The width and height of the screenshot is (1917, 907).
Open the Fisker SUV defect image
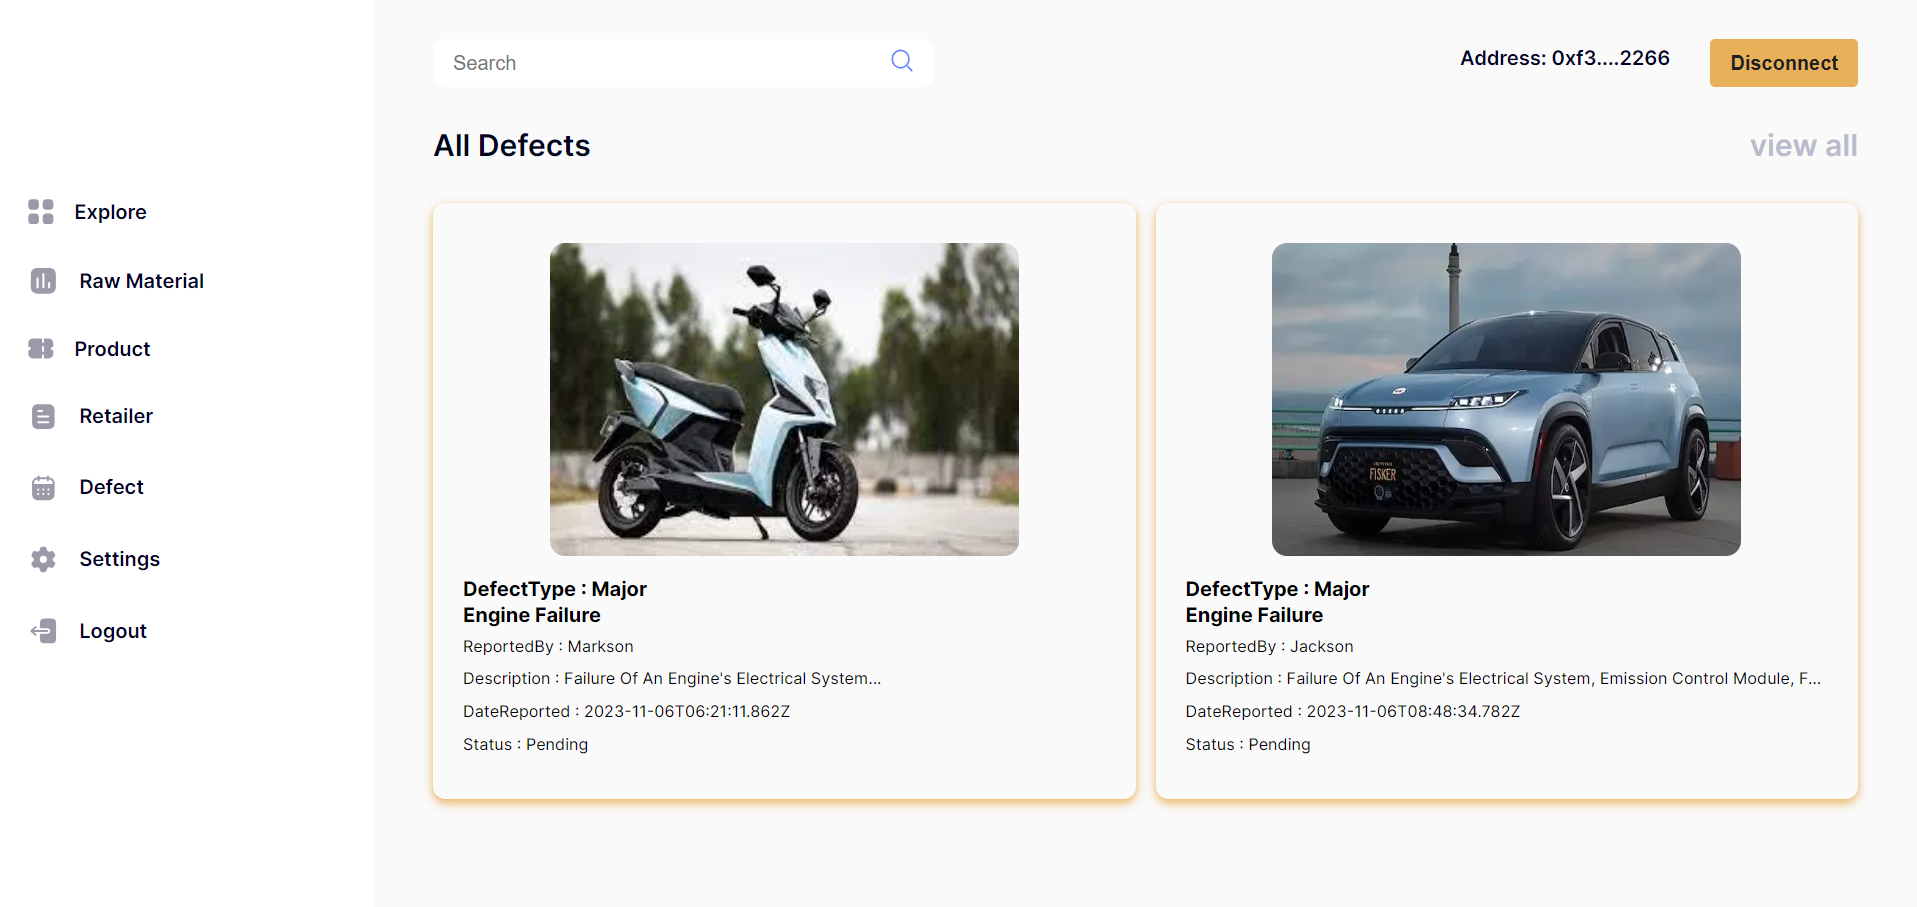pos(1506,399)
